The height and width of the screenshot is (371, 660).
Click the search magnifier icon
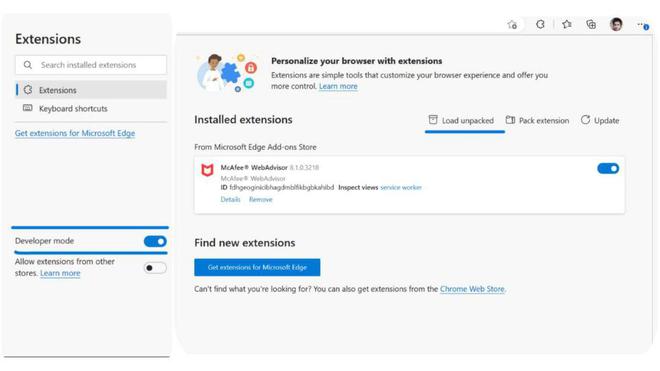[28, 65]
